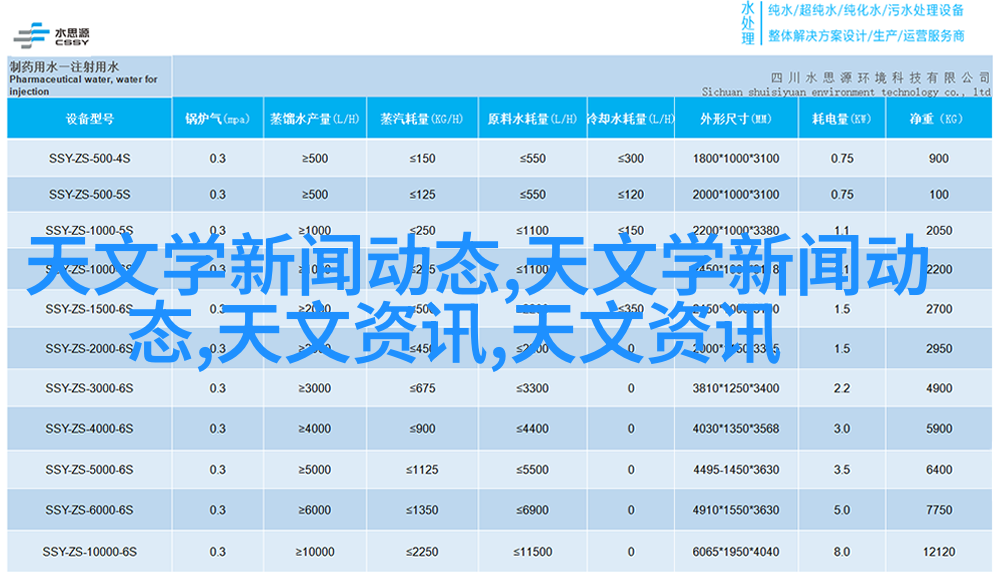Select the 外形尺寸(MM) column header
This screenshot has height=581, width=1000.
click(735, 119)
